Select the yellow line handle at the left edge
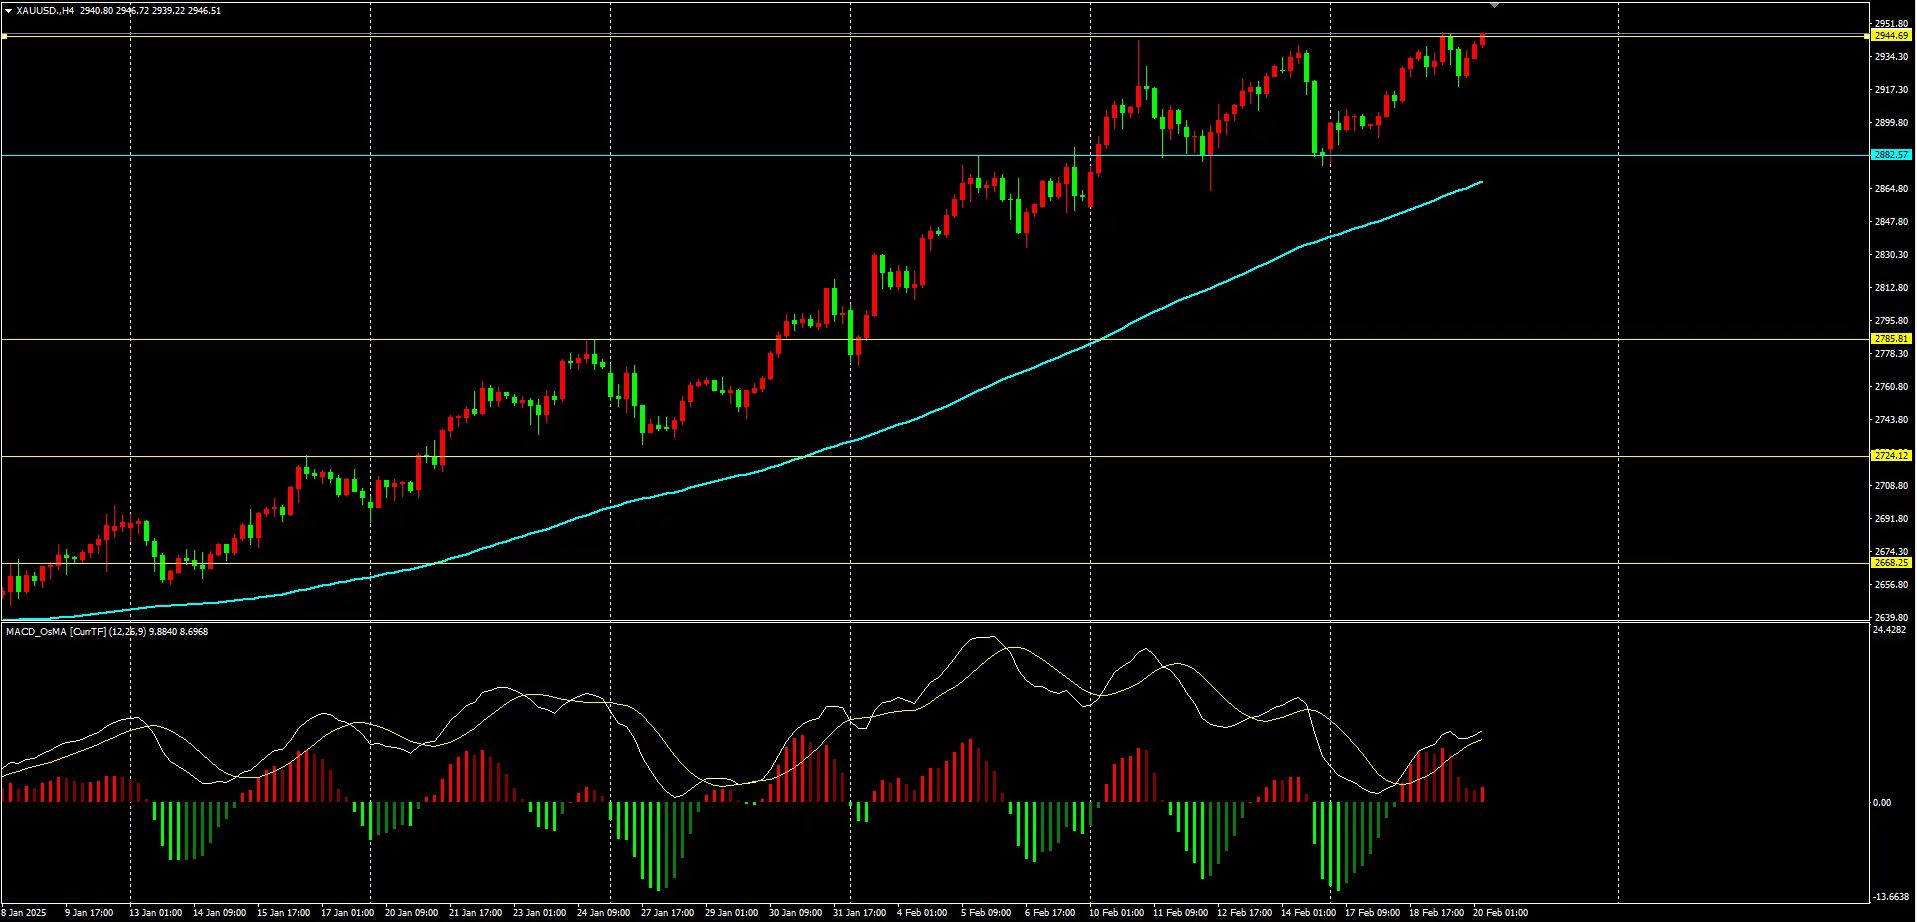 tap(4, 36)
